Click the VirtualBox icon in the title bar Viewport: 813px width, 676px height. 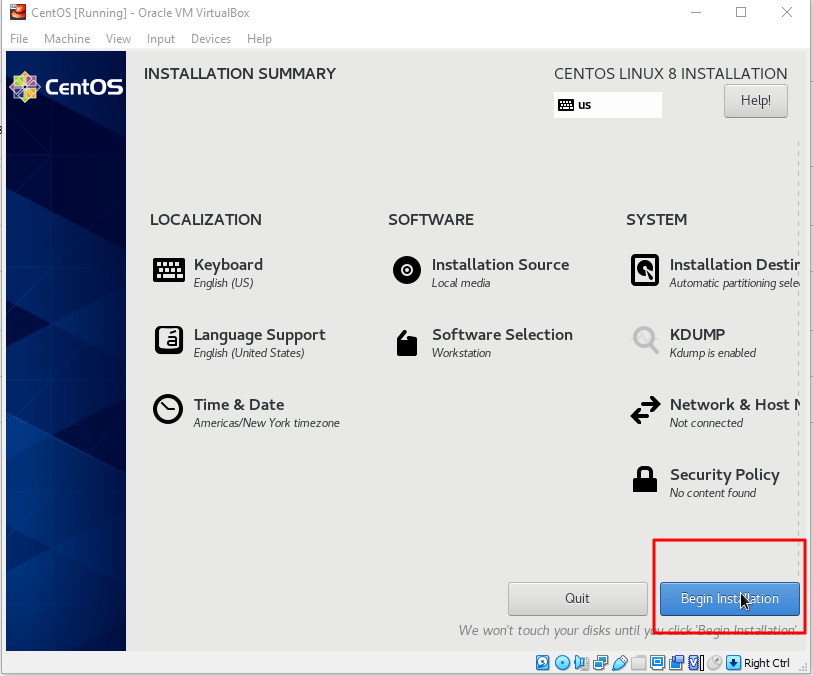pos(18,12)
